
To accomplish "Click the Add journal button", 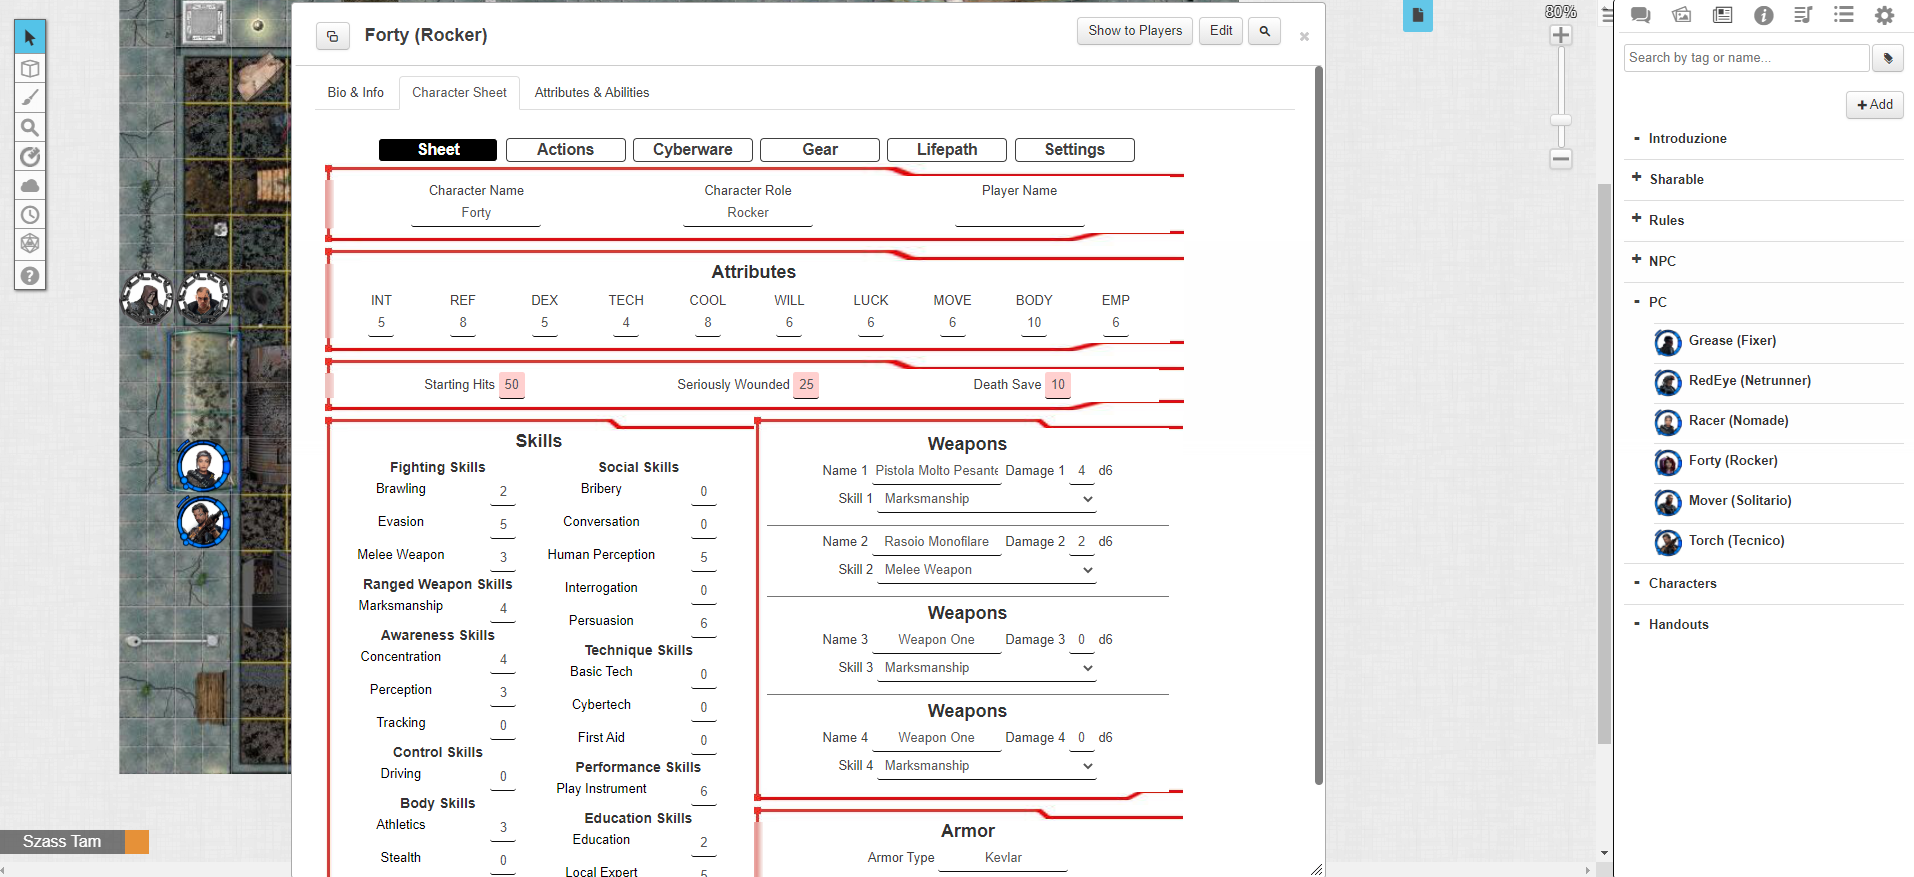I will pyautogui.click(x=1875, y=105).
